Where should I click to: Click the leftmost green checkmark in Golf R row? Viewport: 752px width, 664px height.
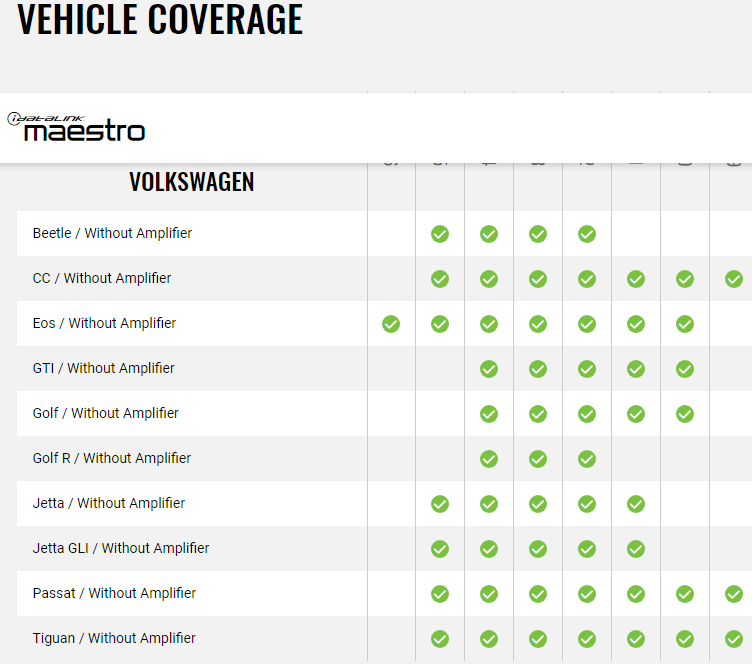[x=489, y=459]
